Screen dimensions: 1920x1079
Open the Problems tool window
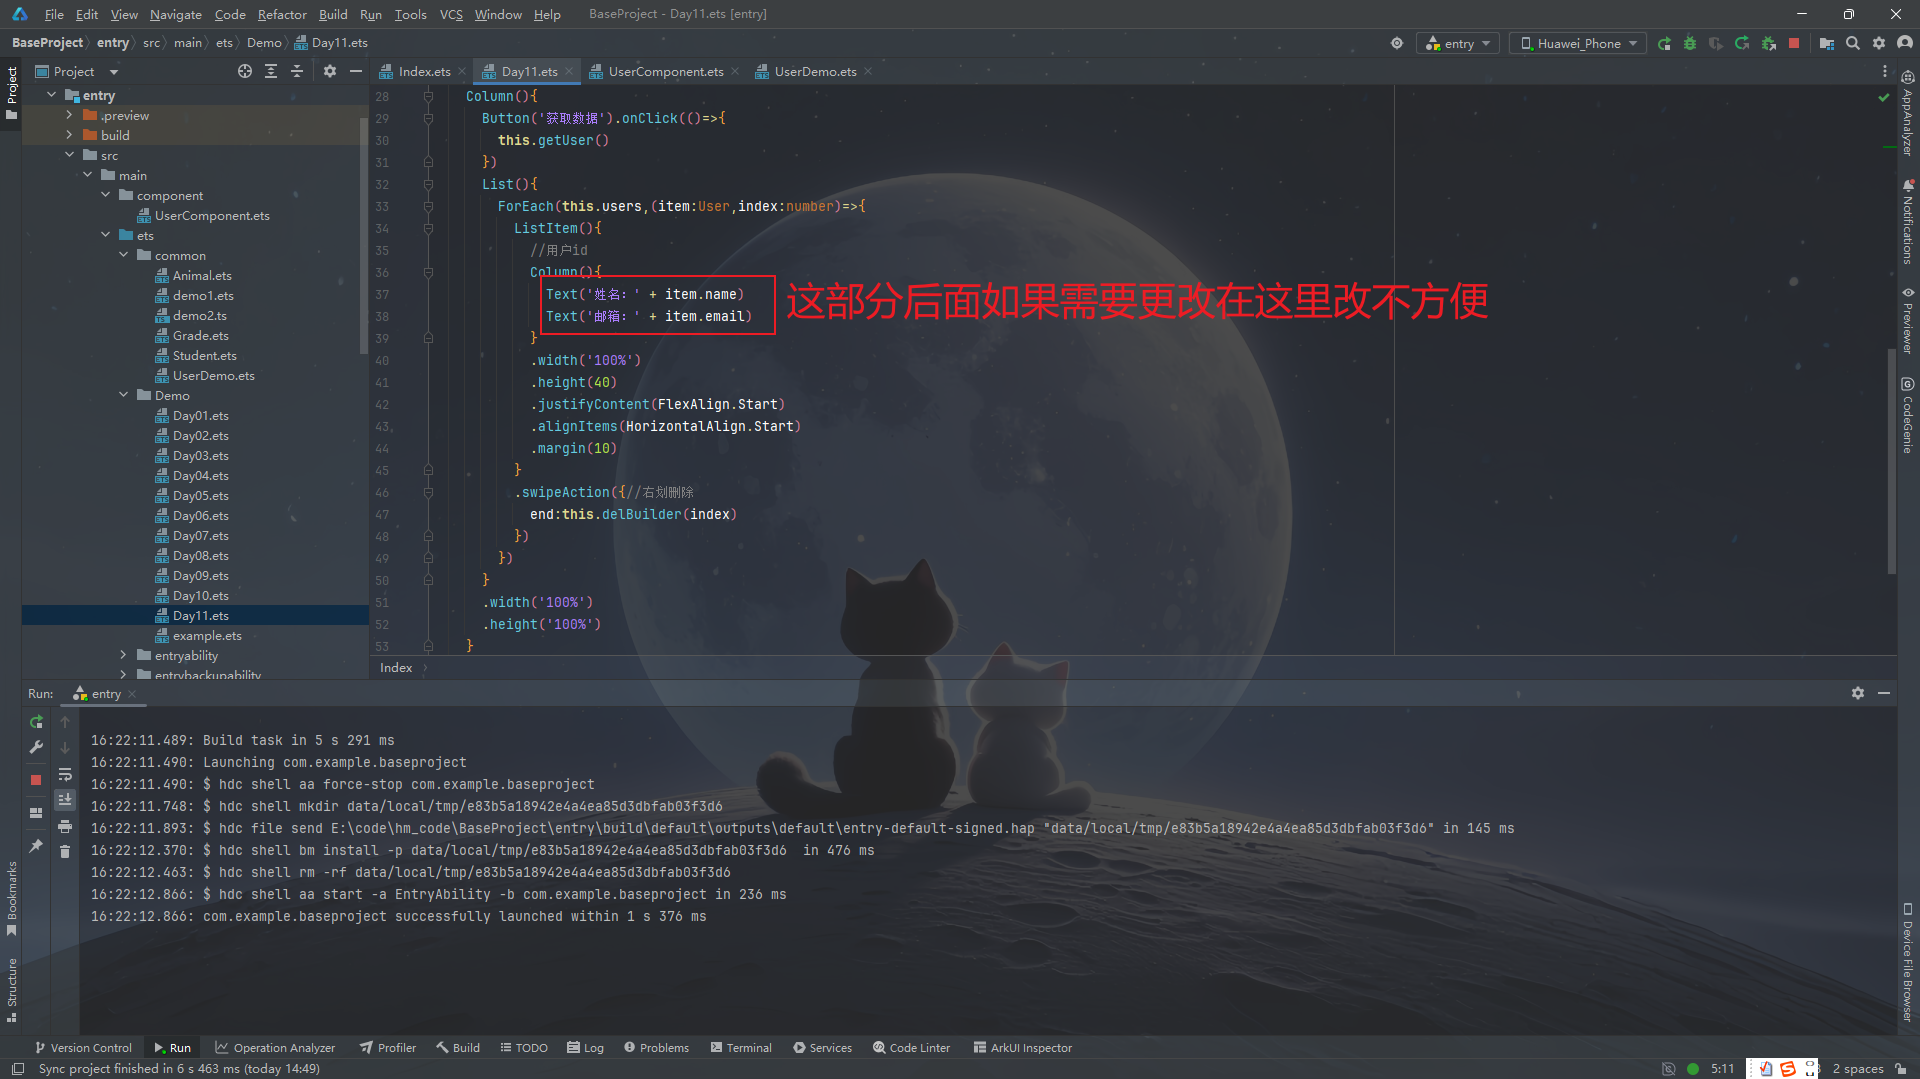[657, 1047]
